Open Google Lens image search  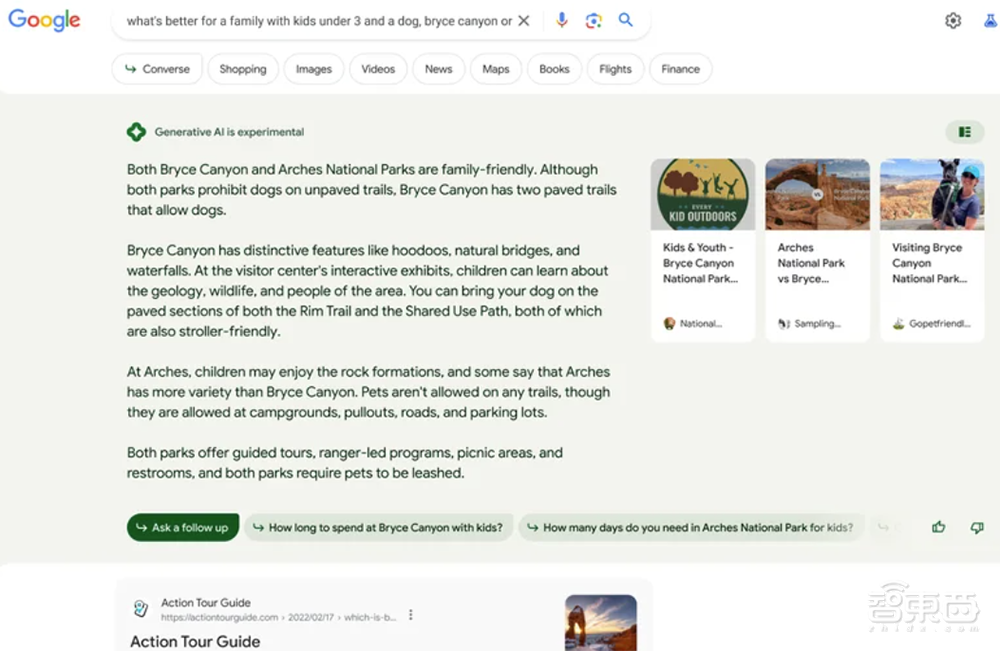pyautogui.click(x=593, y=20)
